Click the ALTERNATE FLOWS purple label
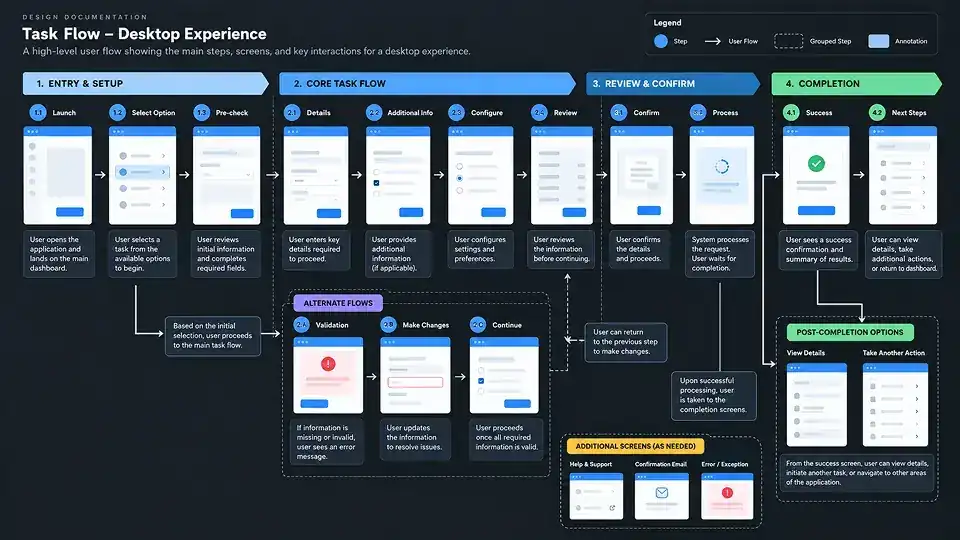960x540 pixels. pos(338,303)
